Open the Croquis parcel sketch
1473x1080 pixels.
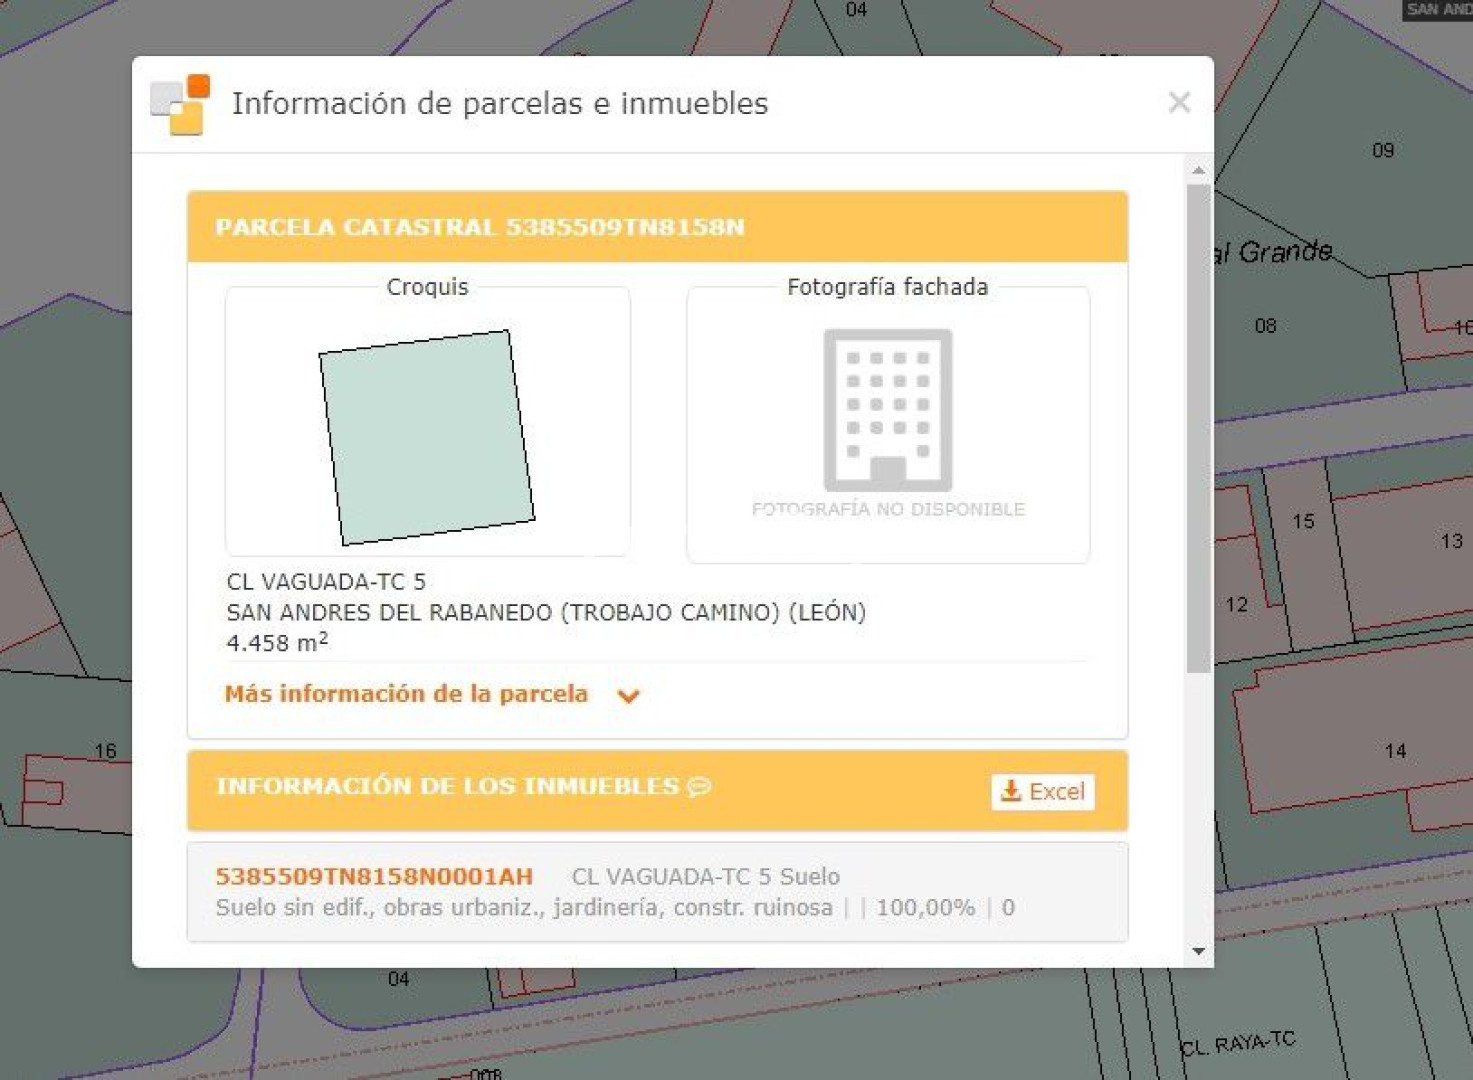pyautogui.click(x=427, y=437)
